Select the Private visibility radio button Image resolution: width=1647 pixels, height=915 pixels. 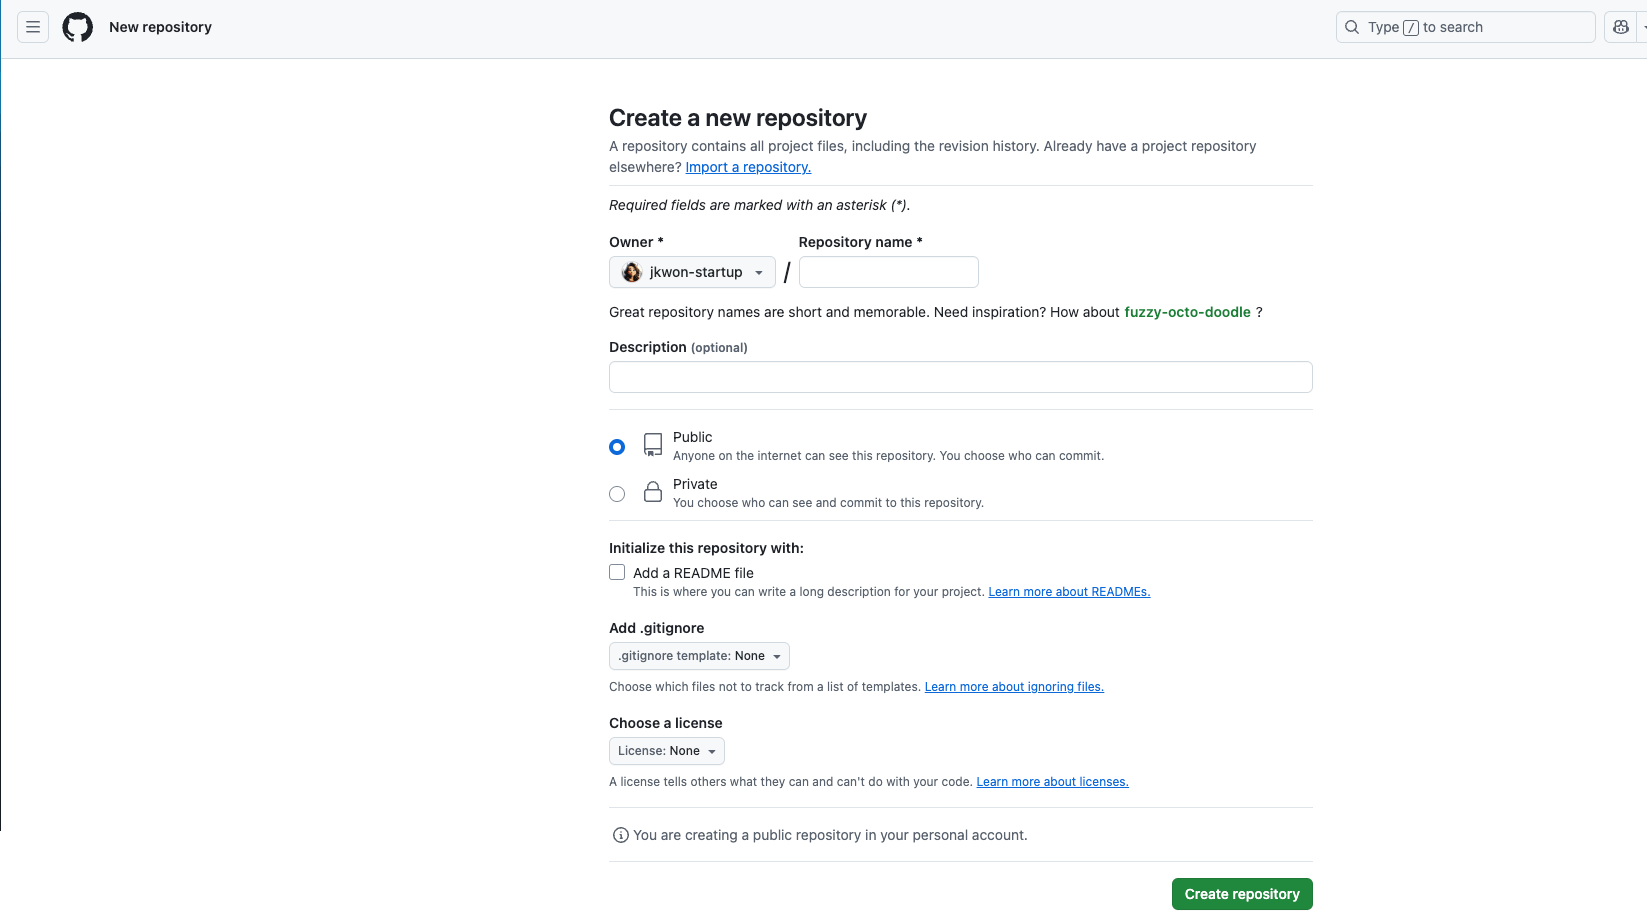(617, 494)
